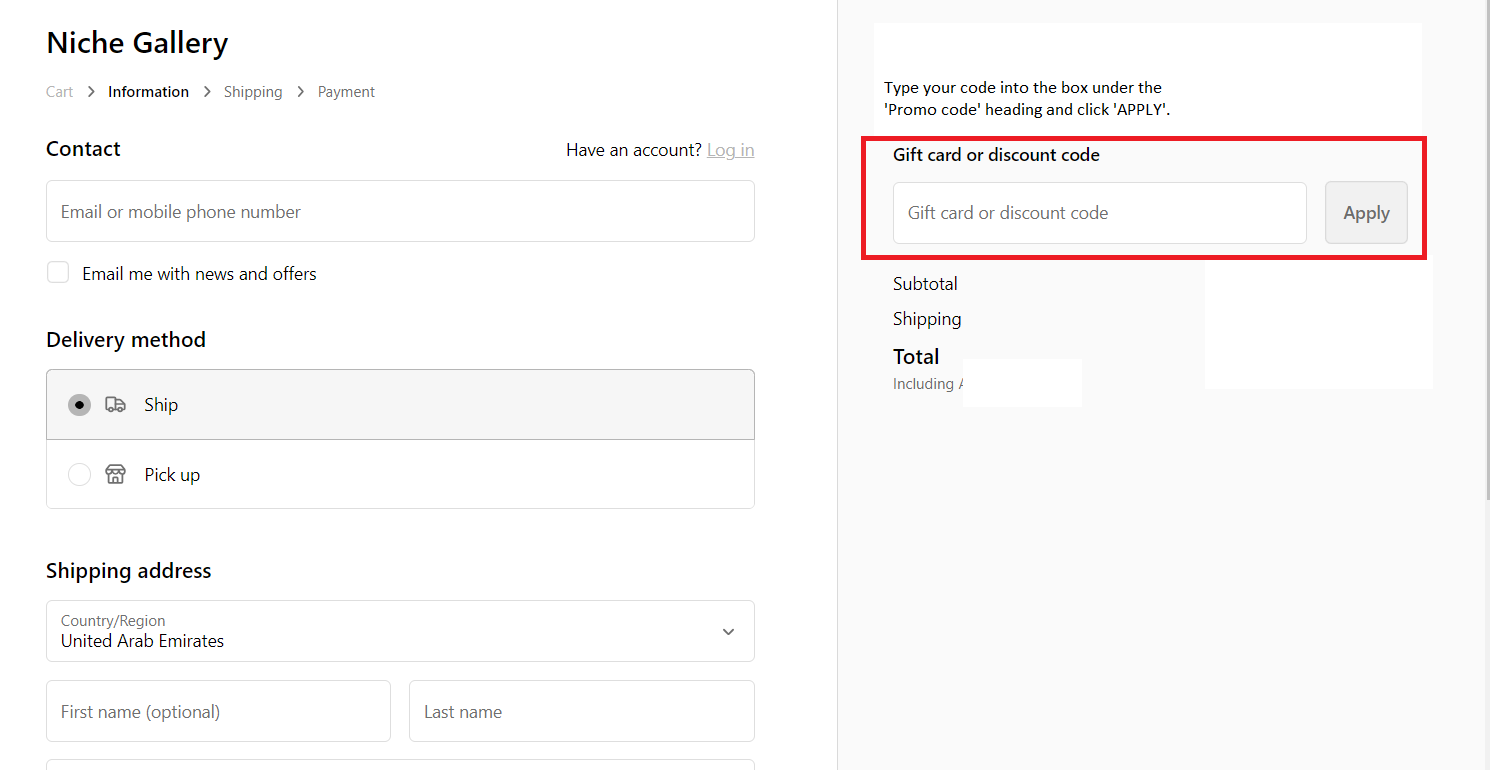Focus the Gift card or discount code field
Viewport: 1490px width, 770px height.
(x=1100, y=212)
